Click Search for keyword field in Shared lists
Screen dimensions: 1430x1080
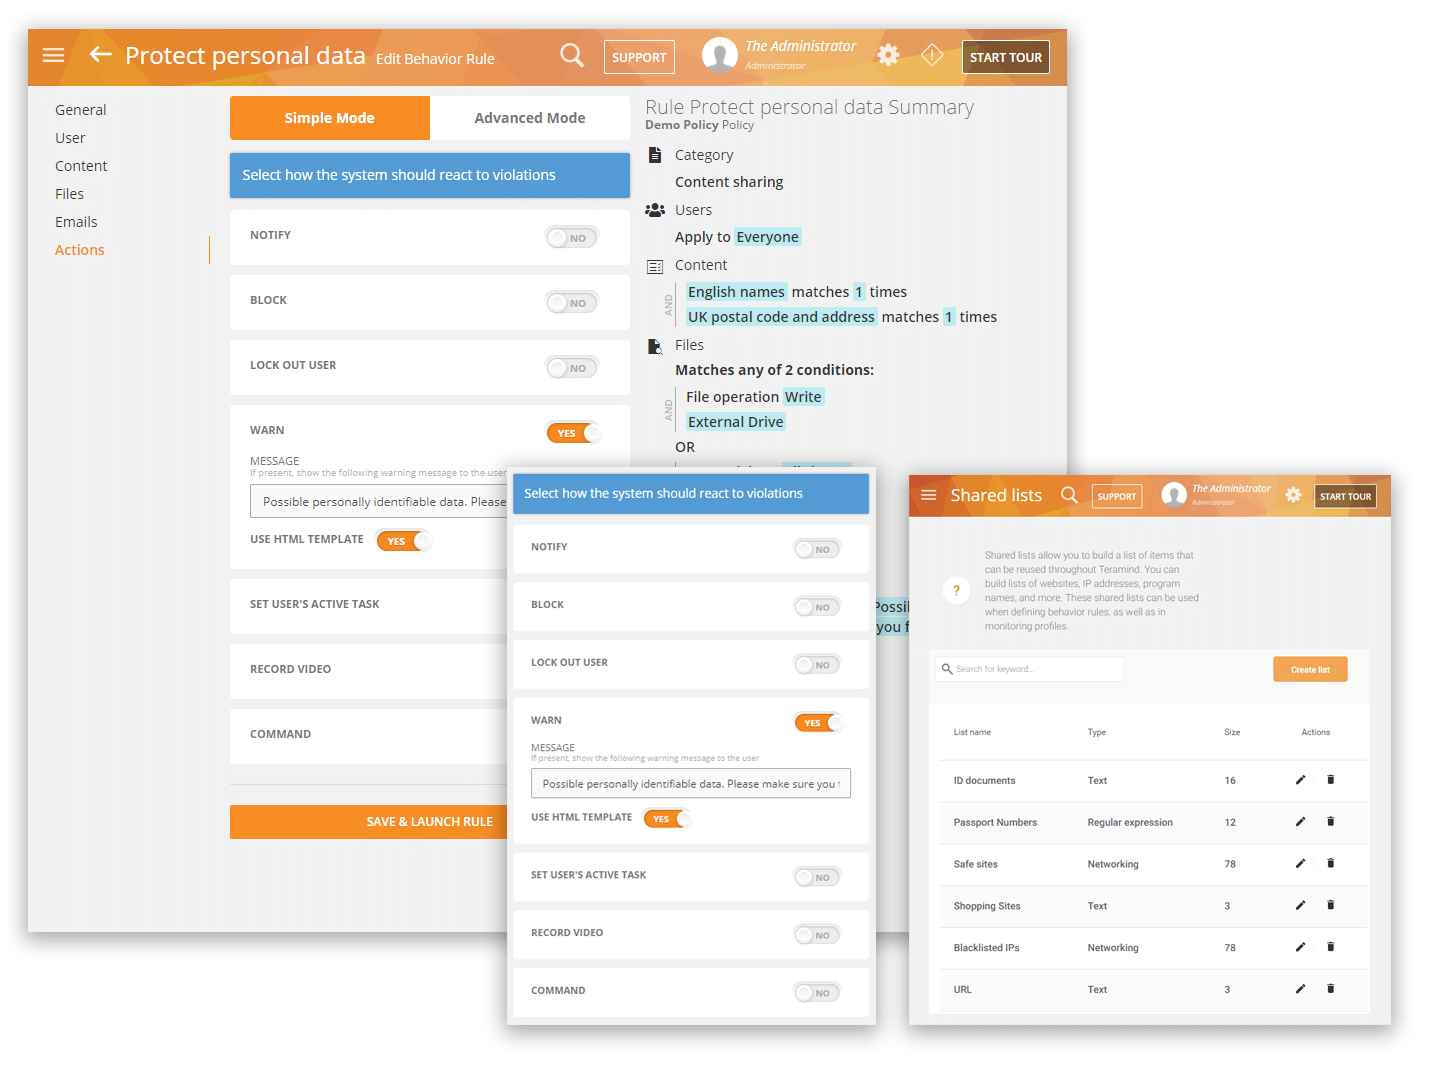pos(1030,669)
